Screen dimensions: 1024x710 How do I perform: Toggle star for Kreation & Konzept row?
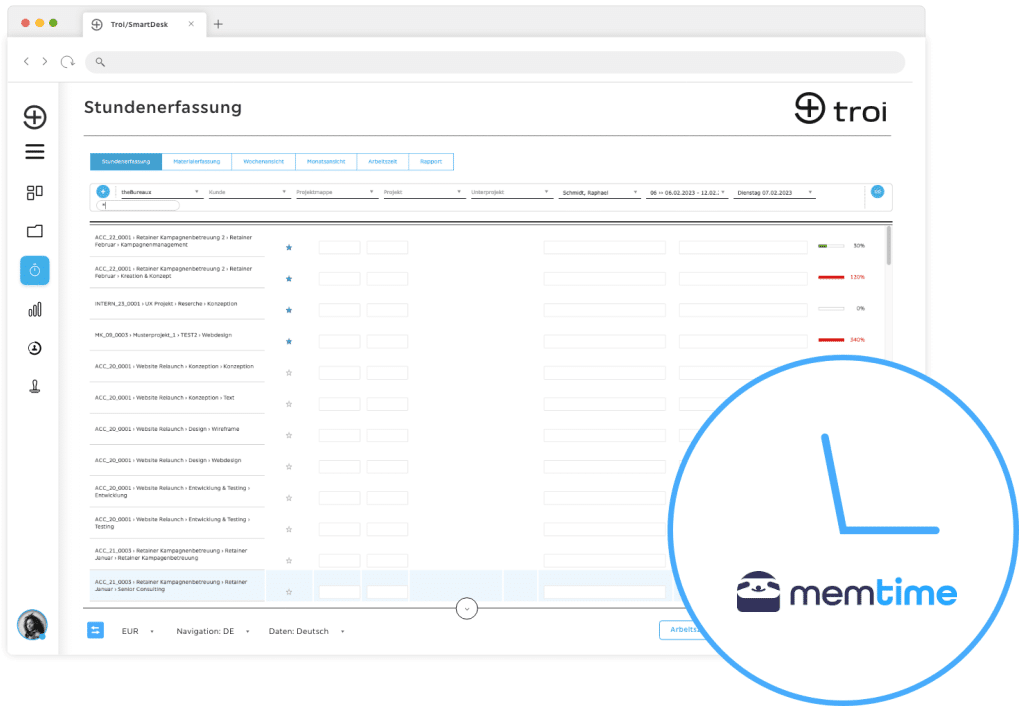pyautogui.click(x=289, y=279)
